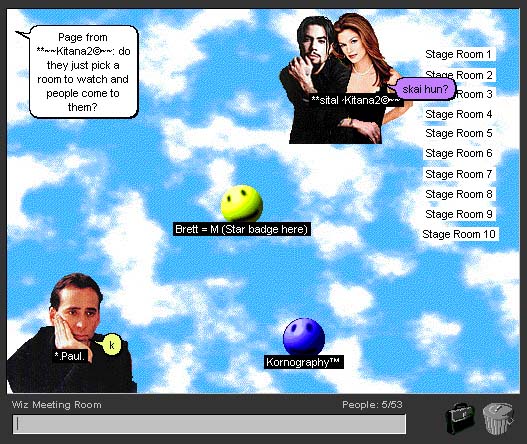Visit Stage Room 10
Screen dimensions: 527x444
[x=459, y=234]
